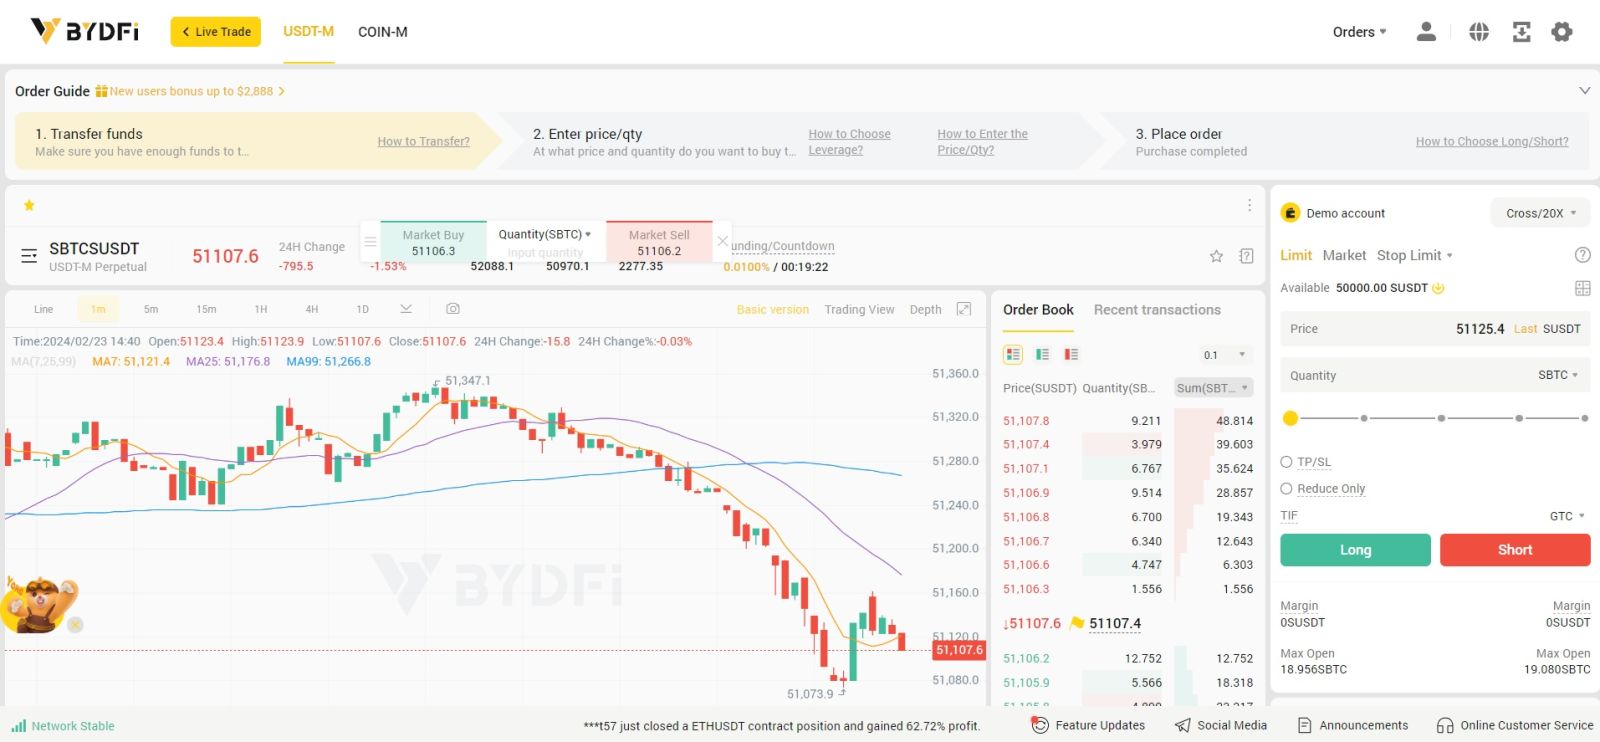Switch chart to Depth view
Image resolution: width=1600 pixels, height=742 pixels.
[926, 309]
